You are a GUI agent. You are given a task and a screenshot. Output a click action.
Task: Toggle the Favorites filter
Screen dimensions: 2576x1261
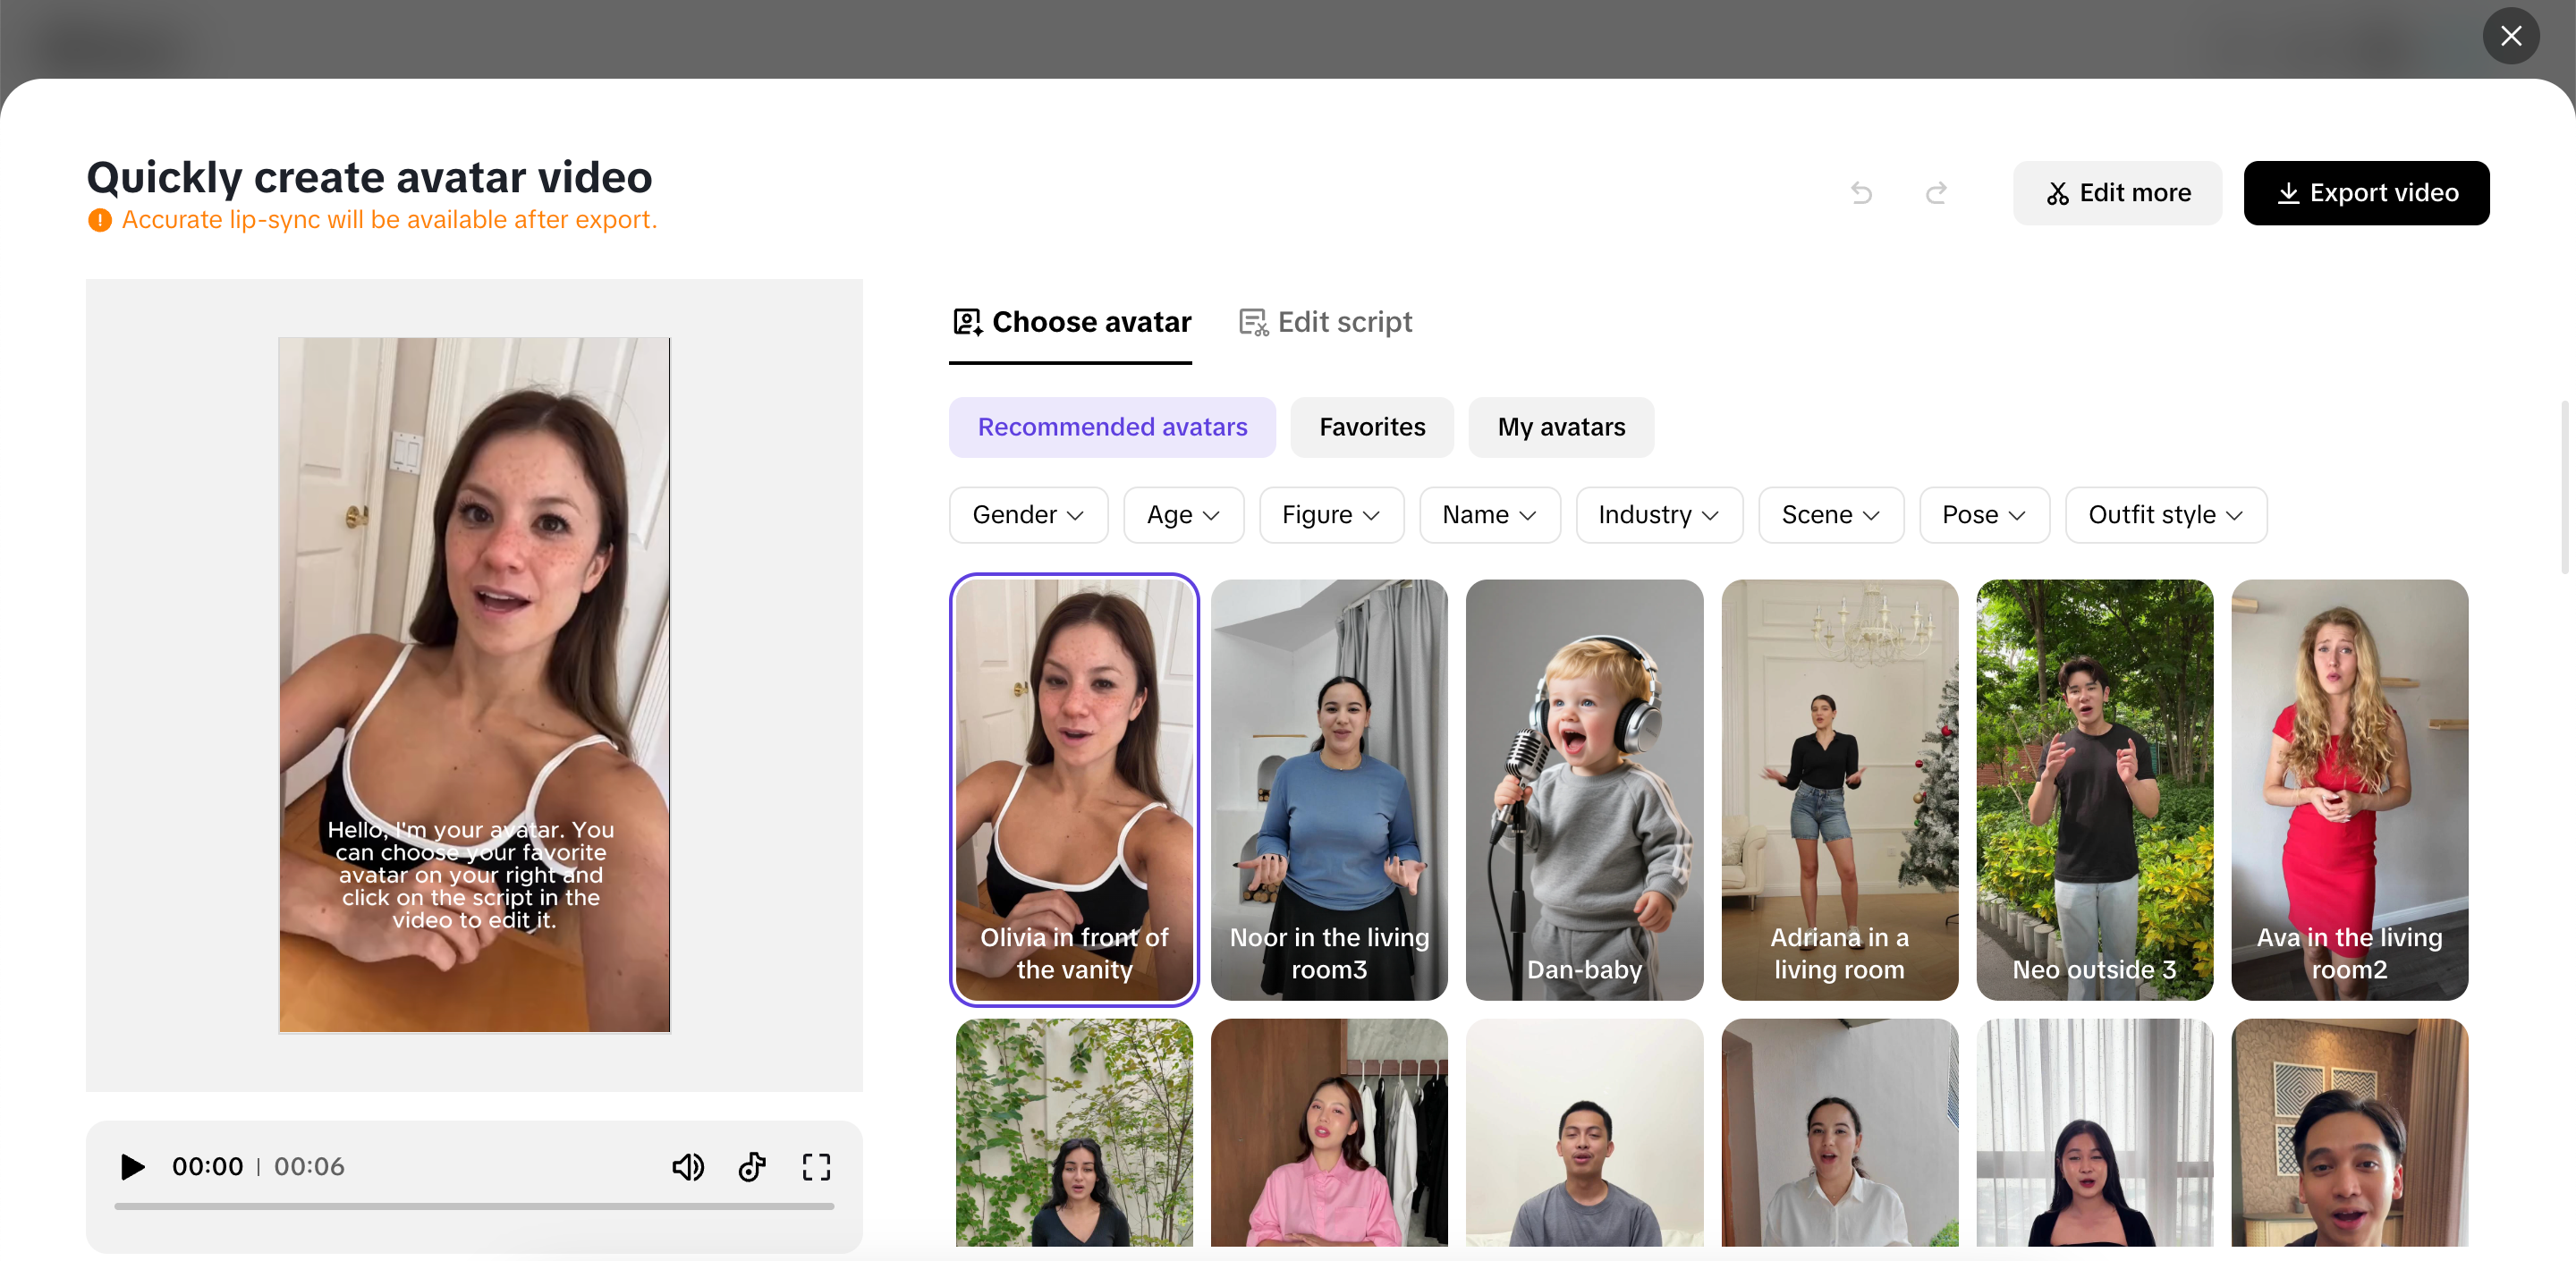tap(1371, 427)
